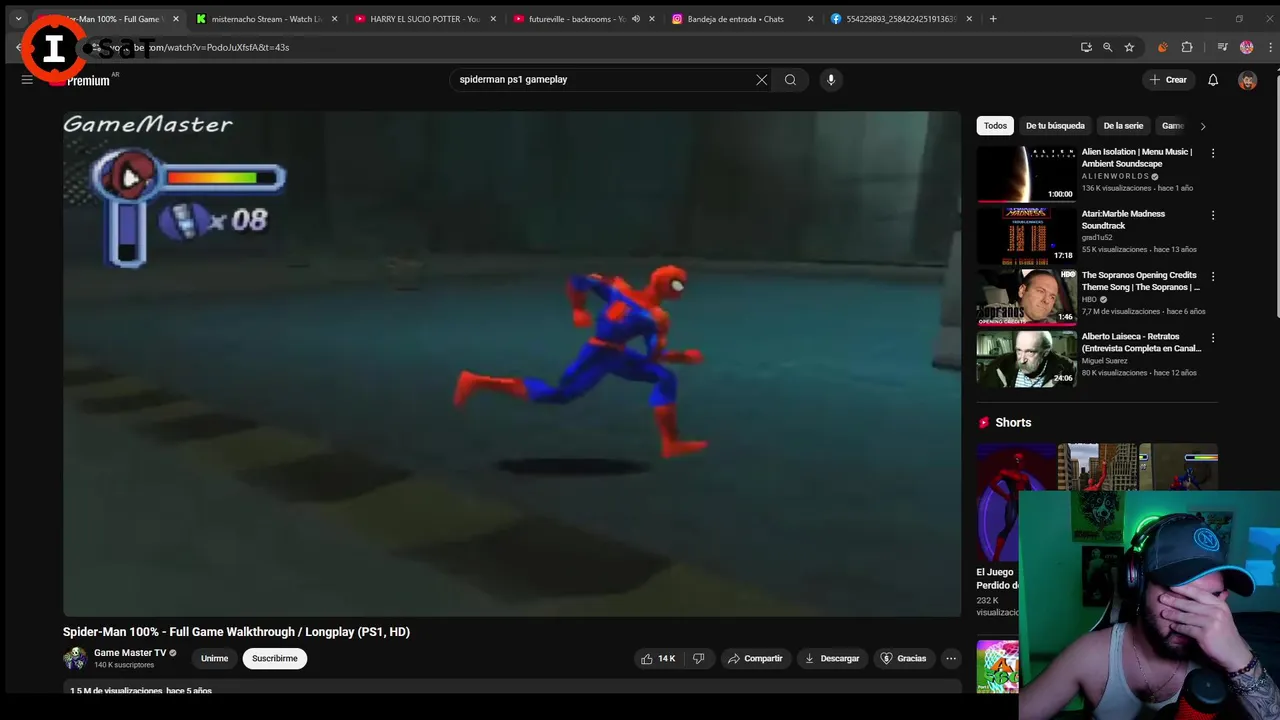Dislike the video with thumbs down

[x=698, y=658]
